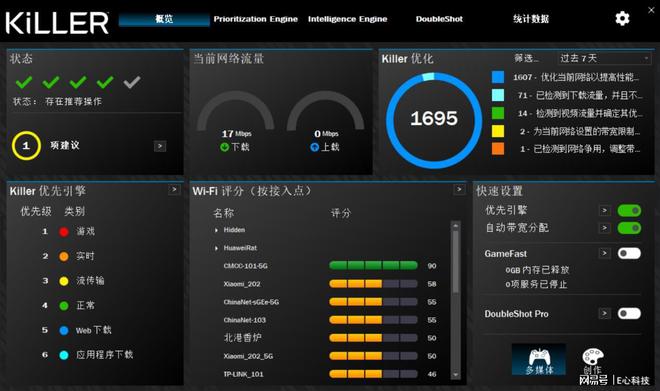This screenshot has height=391, width=660.
Task: Click the yellow 流传输 priority dot
Action: click(64, 281)
